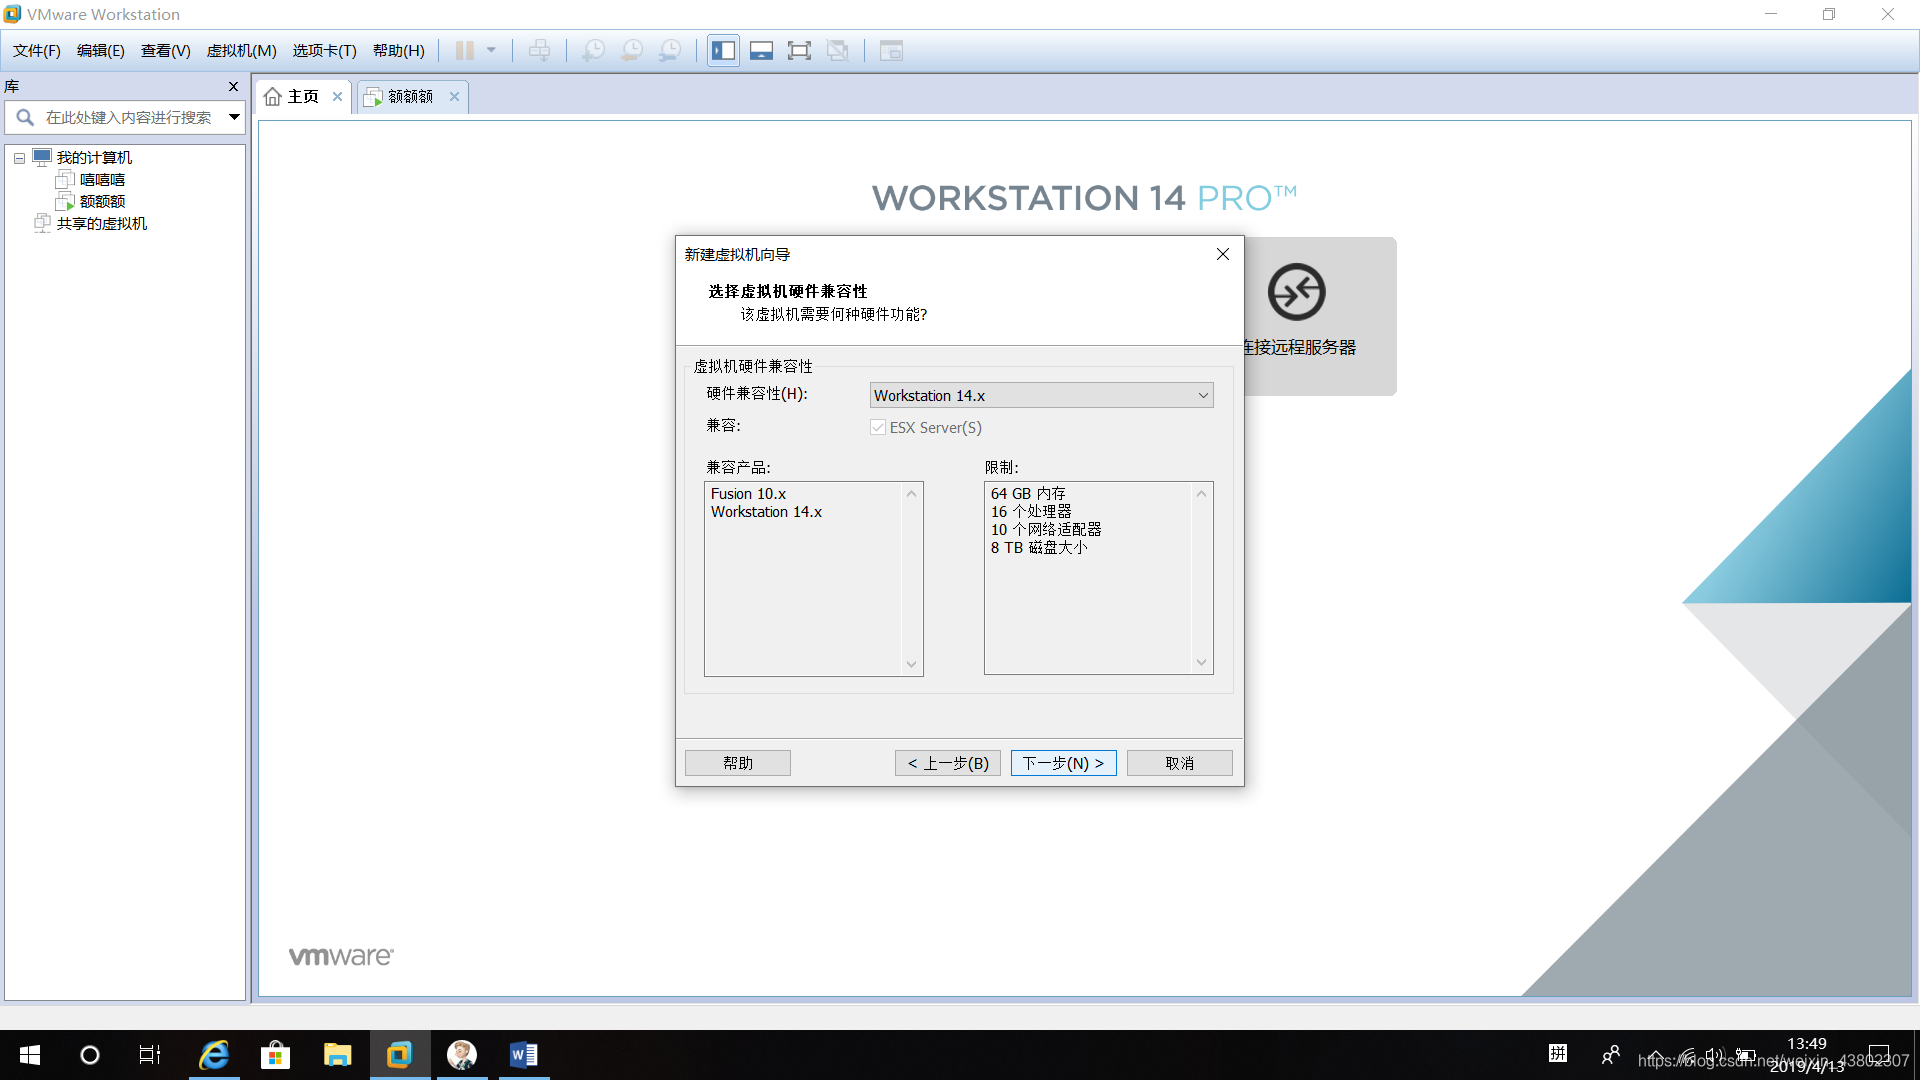This screenshot has width=1920, height=1080.
Task: Open Internet Explorer from the taskbar
Action: [x=214, y=1055]
